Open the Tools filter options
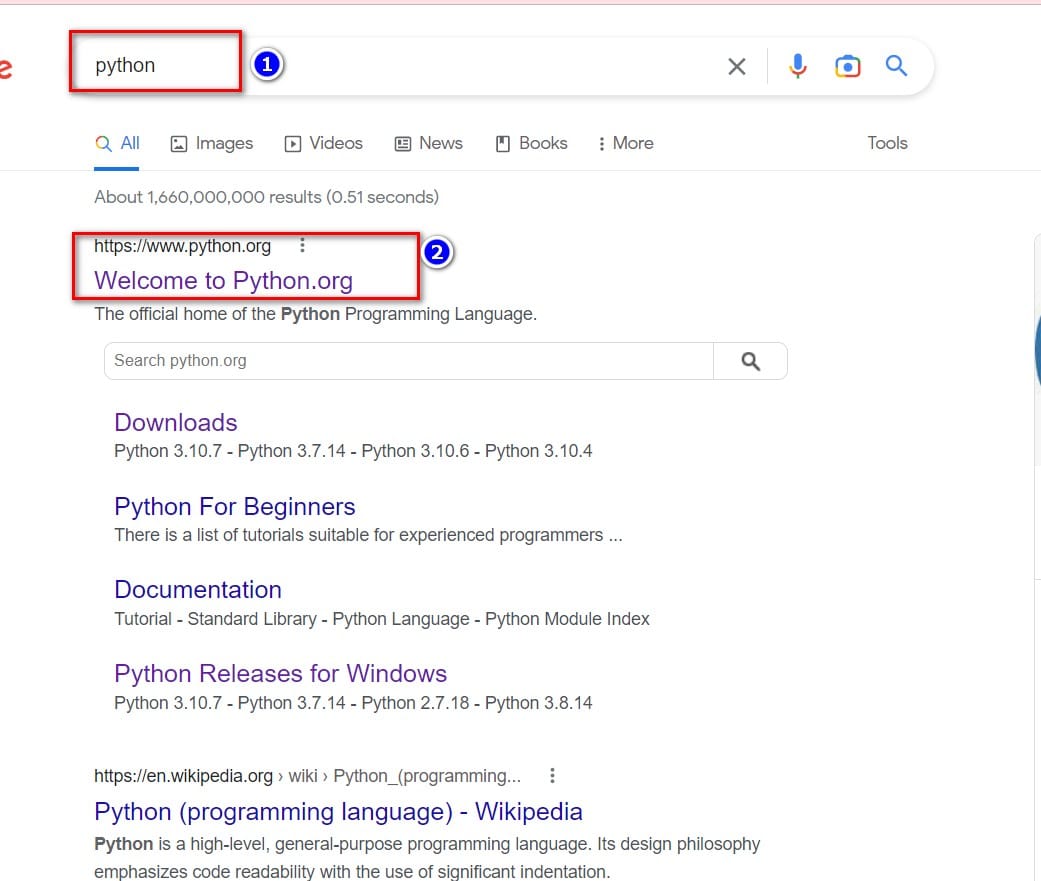1041x881 pixels. 887,143
